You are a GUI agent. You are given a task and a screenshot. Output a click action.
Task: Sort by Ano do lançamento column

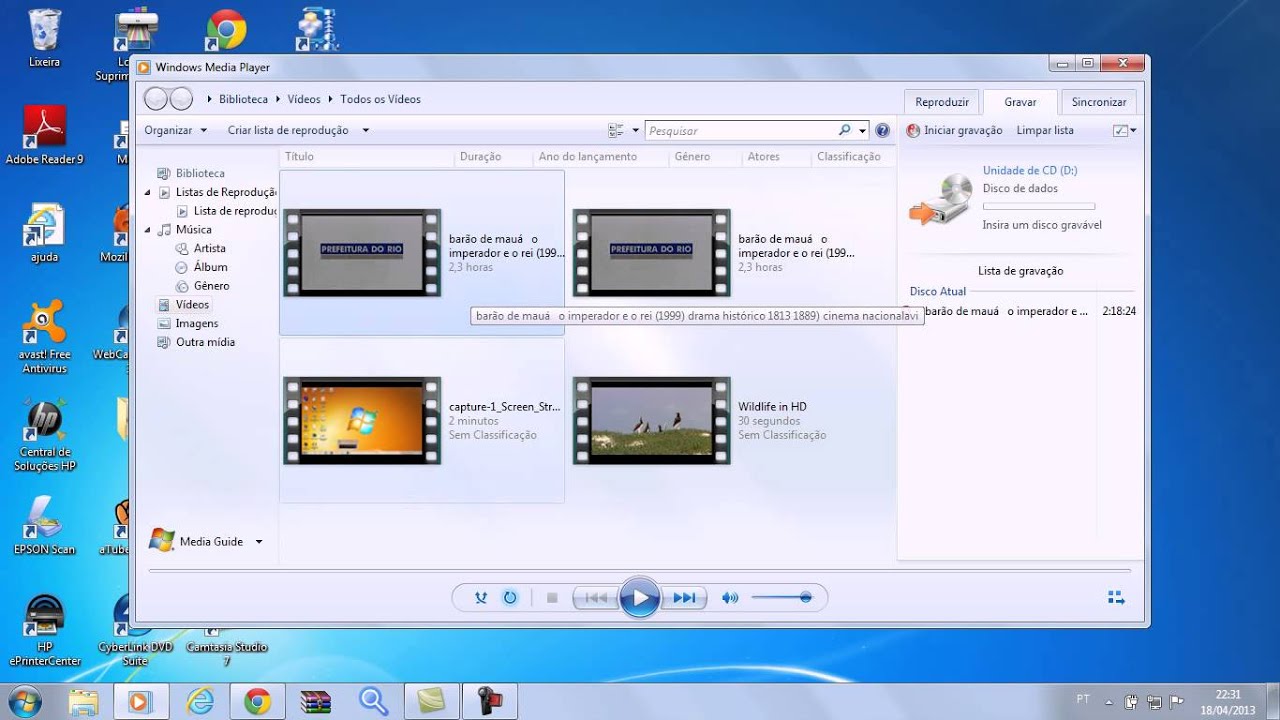(599, 157)
